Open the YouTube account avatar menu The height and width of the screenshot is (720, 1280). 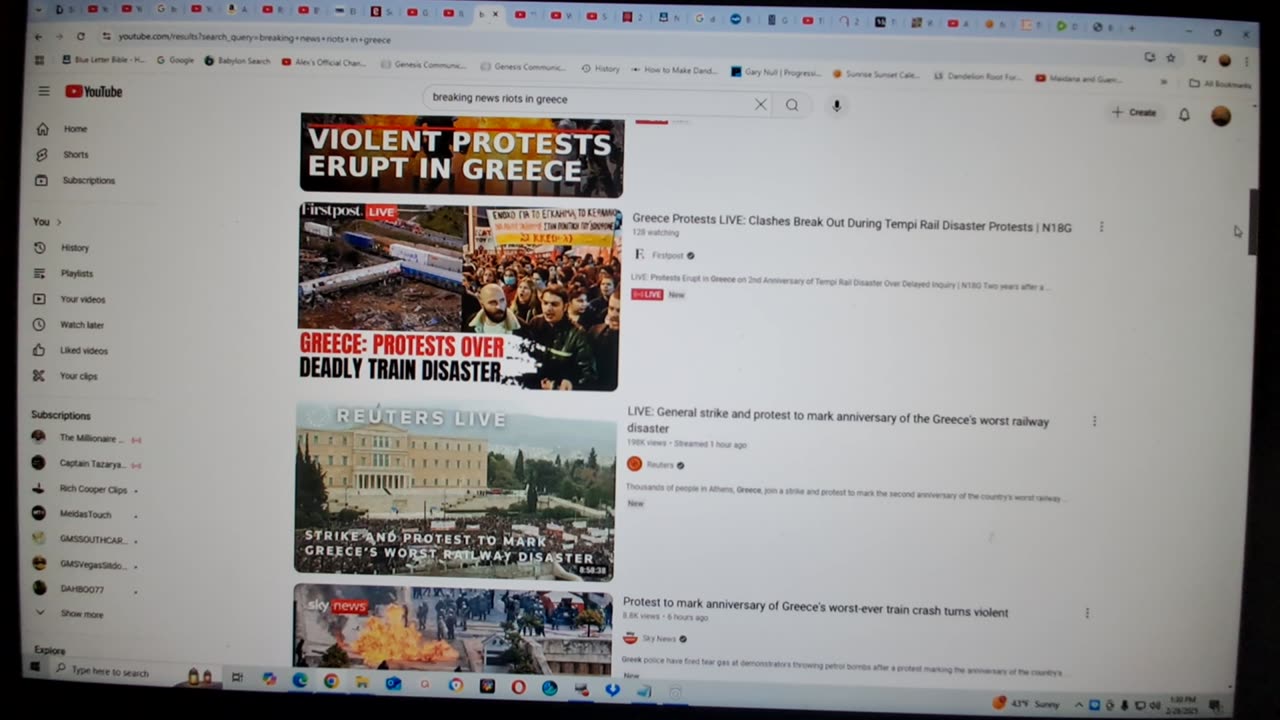click(x=1221, y=116)
